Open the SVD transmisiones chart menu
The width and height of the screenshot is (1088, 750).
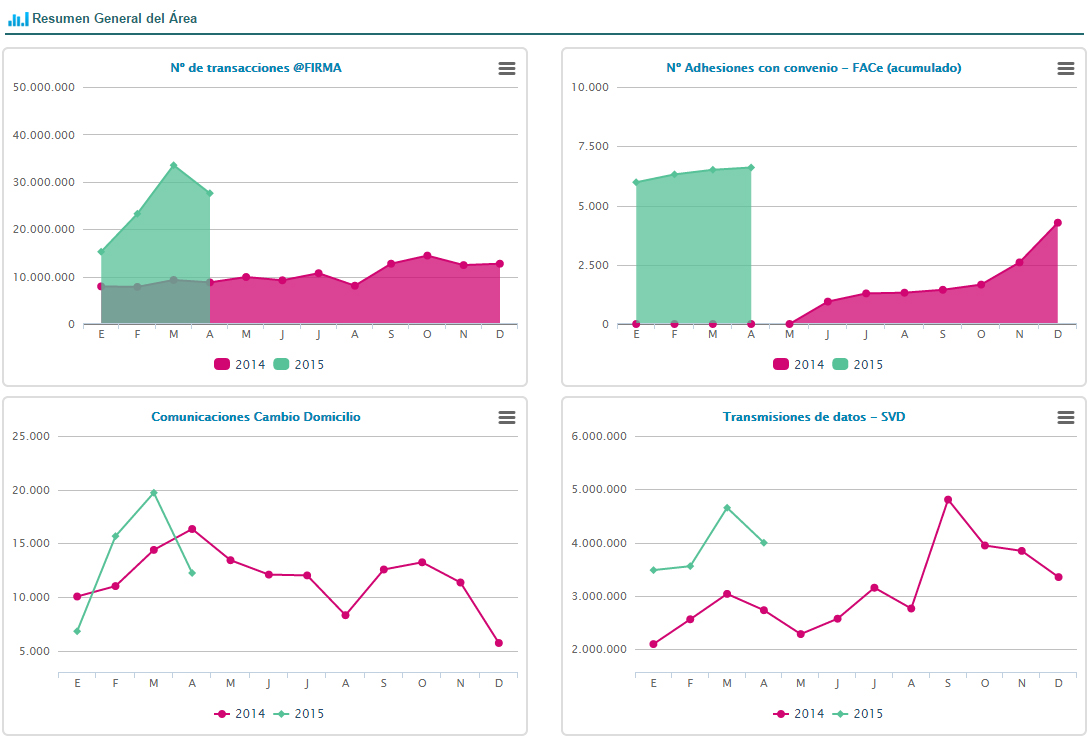tap(1066, 417)
